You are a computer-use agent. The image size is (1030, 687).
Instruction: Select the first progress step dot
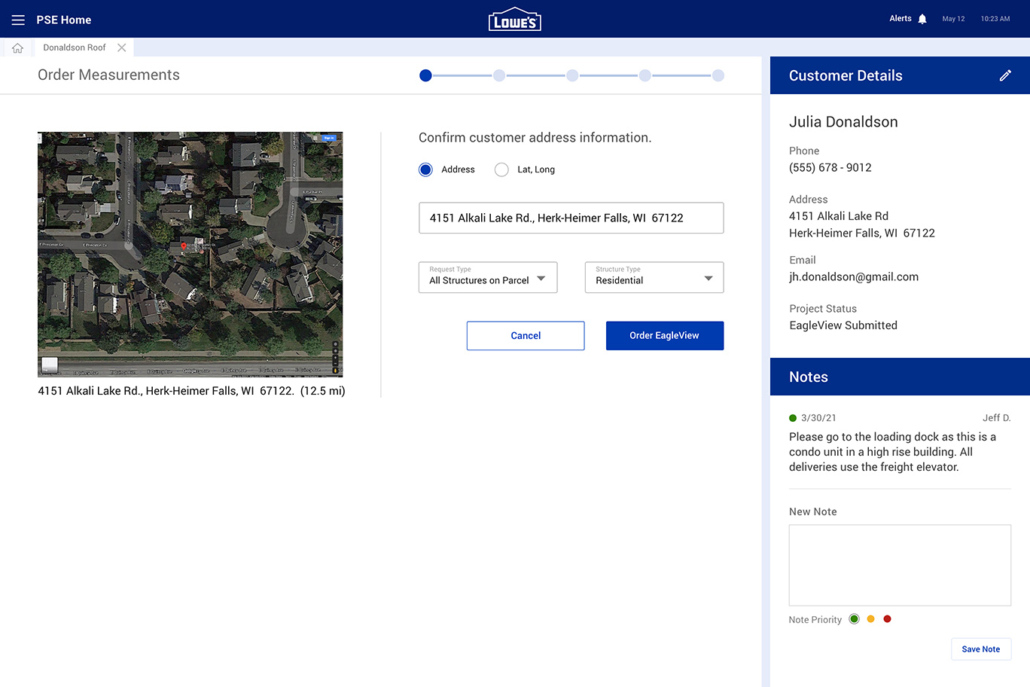click(x=426, y=76)
